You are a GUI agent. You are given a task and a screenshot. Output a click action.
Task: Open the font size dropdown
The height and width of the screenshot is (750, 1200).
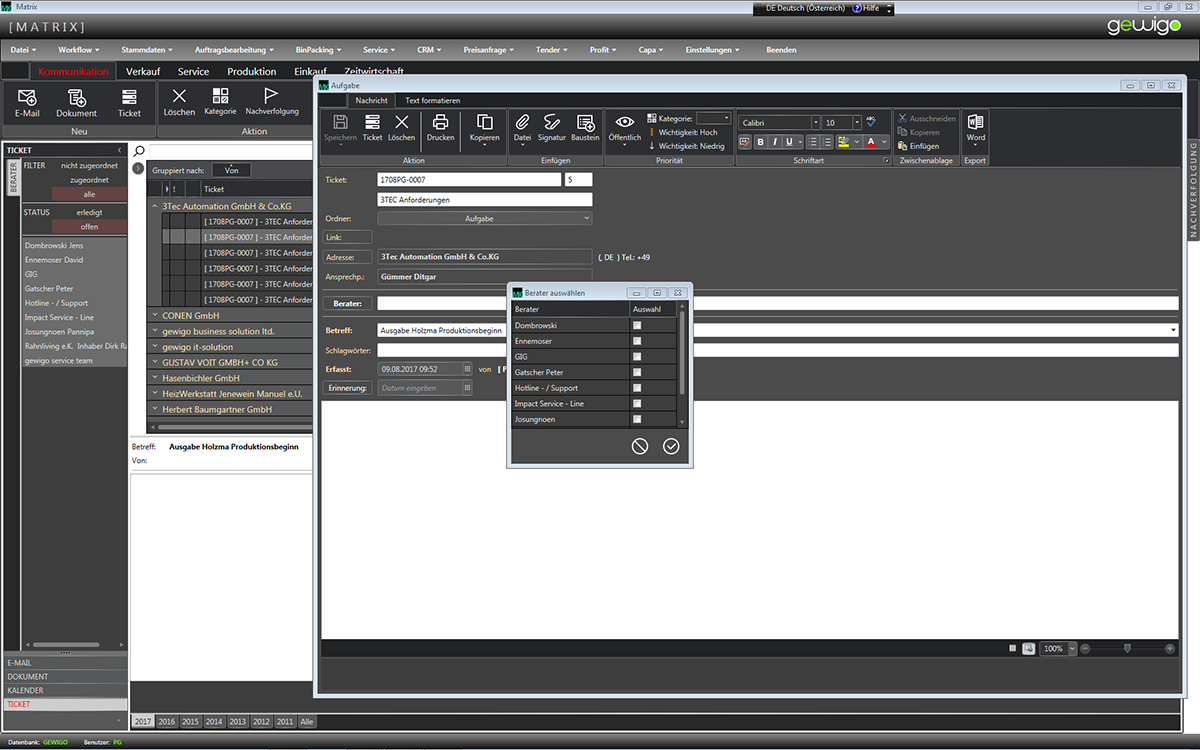(858, 123)
